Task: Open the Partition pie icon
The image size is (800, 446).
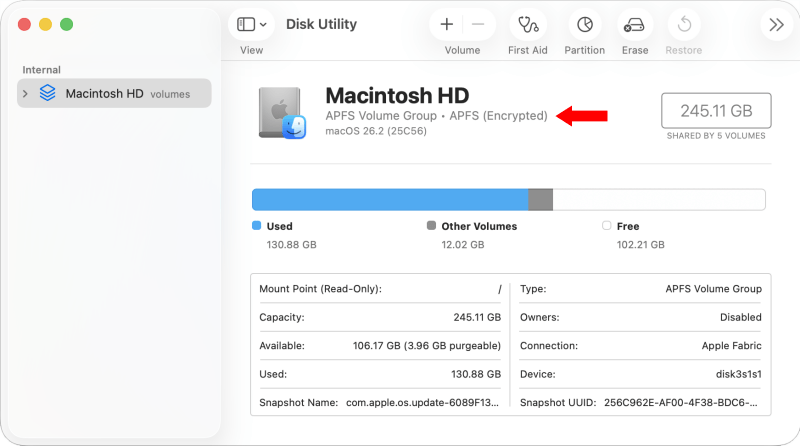Action: coord(585,24)
